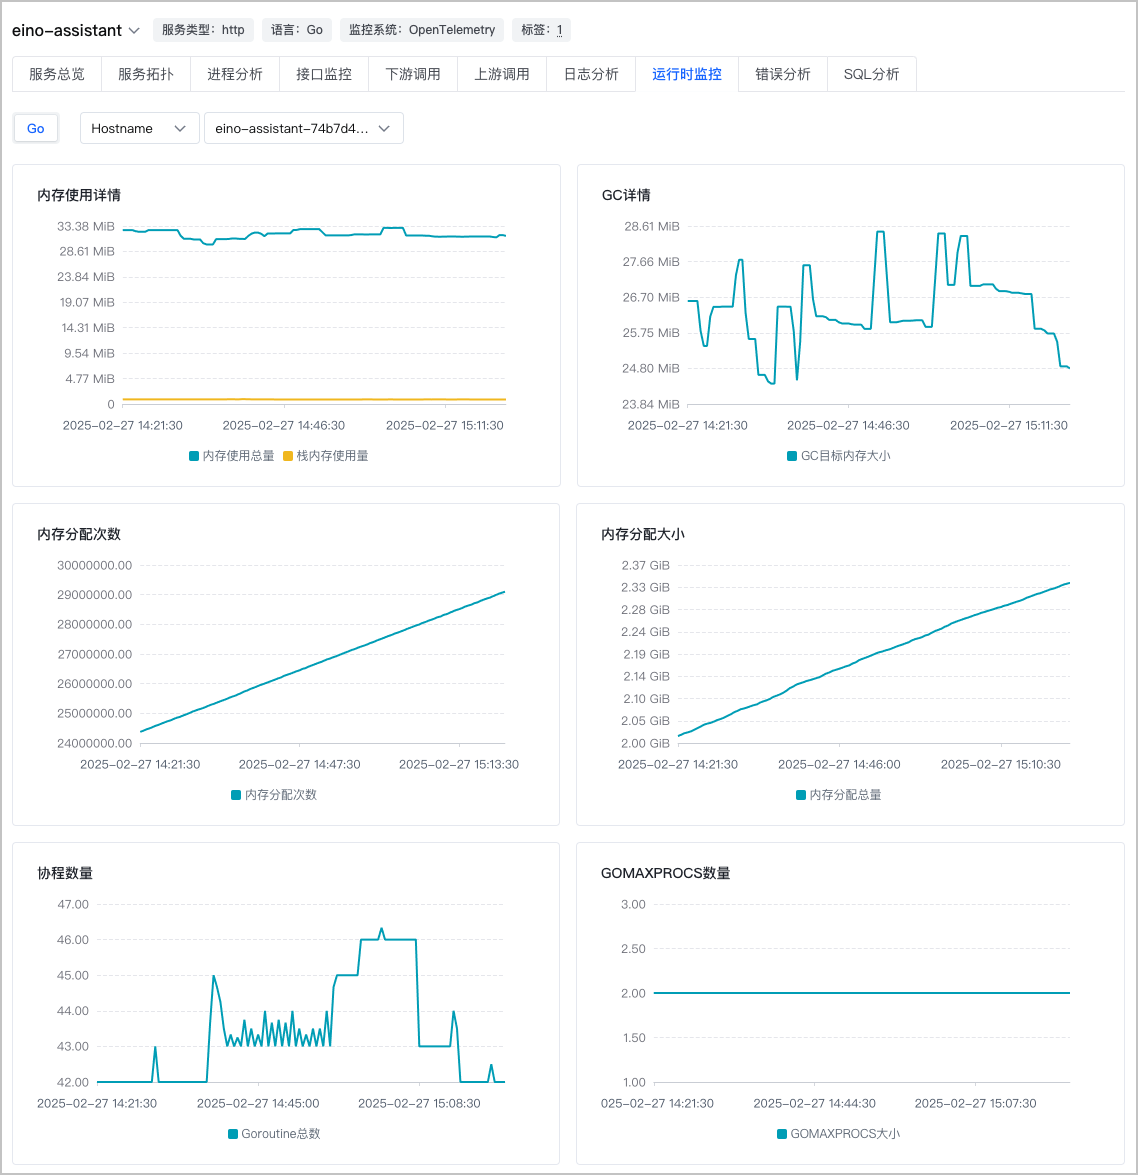Toggle the Goroutine总数 legend marker

tap(233, 1134)
